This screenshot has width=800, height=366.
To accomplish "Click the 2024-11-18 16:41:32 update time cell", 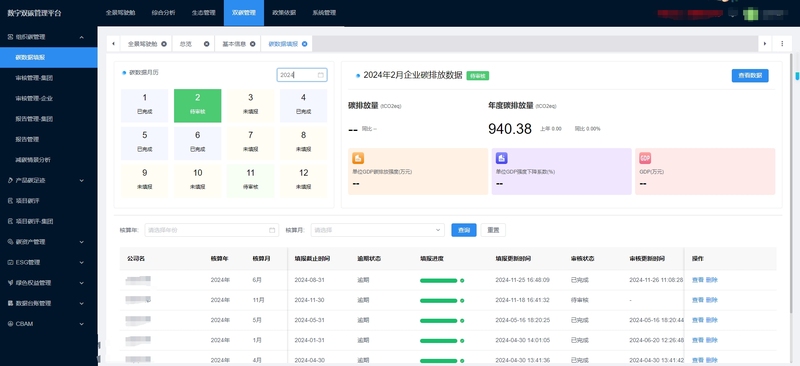I will [x=522, y=300].
